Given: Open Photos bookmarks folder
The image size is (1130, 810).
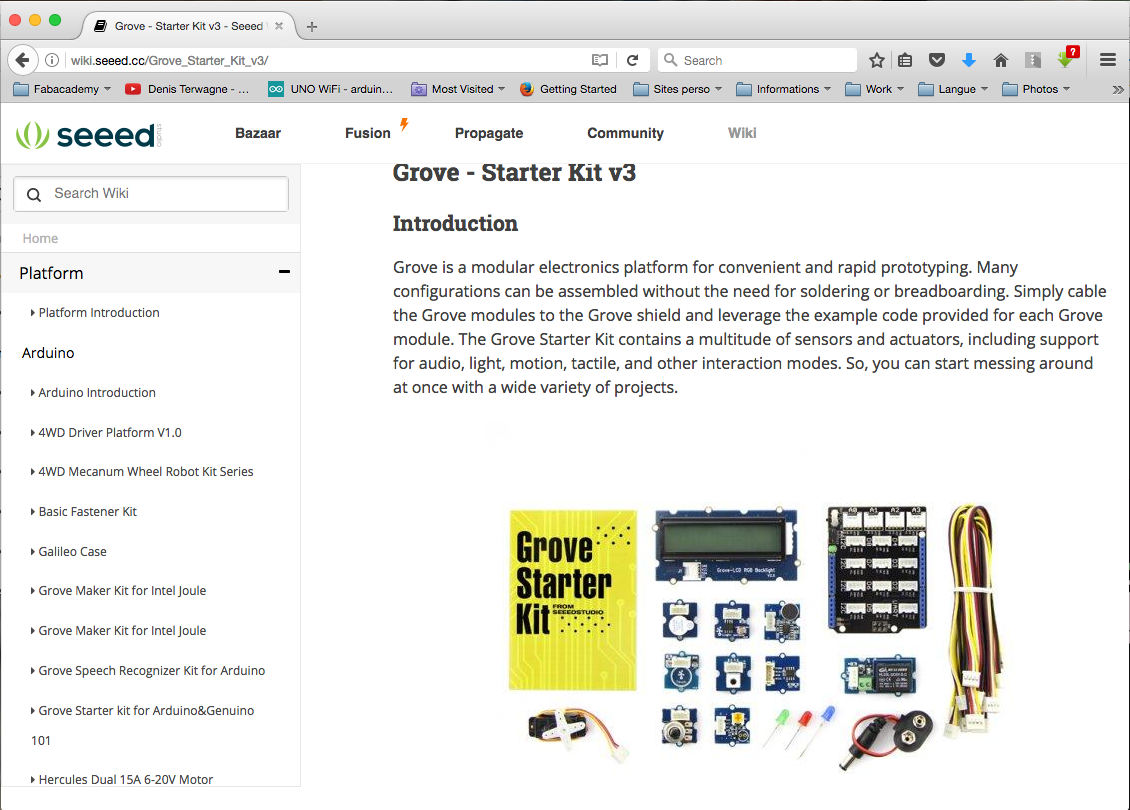Looking at the screenshot, I should coord(1036,89).
